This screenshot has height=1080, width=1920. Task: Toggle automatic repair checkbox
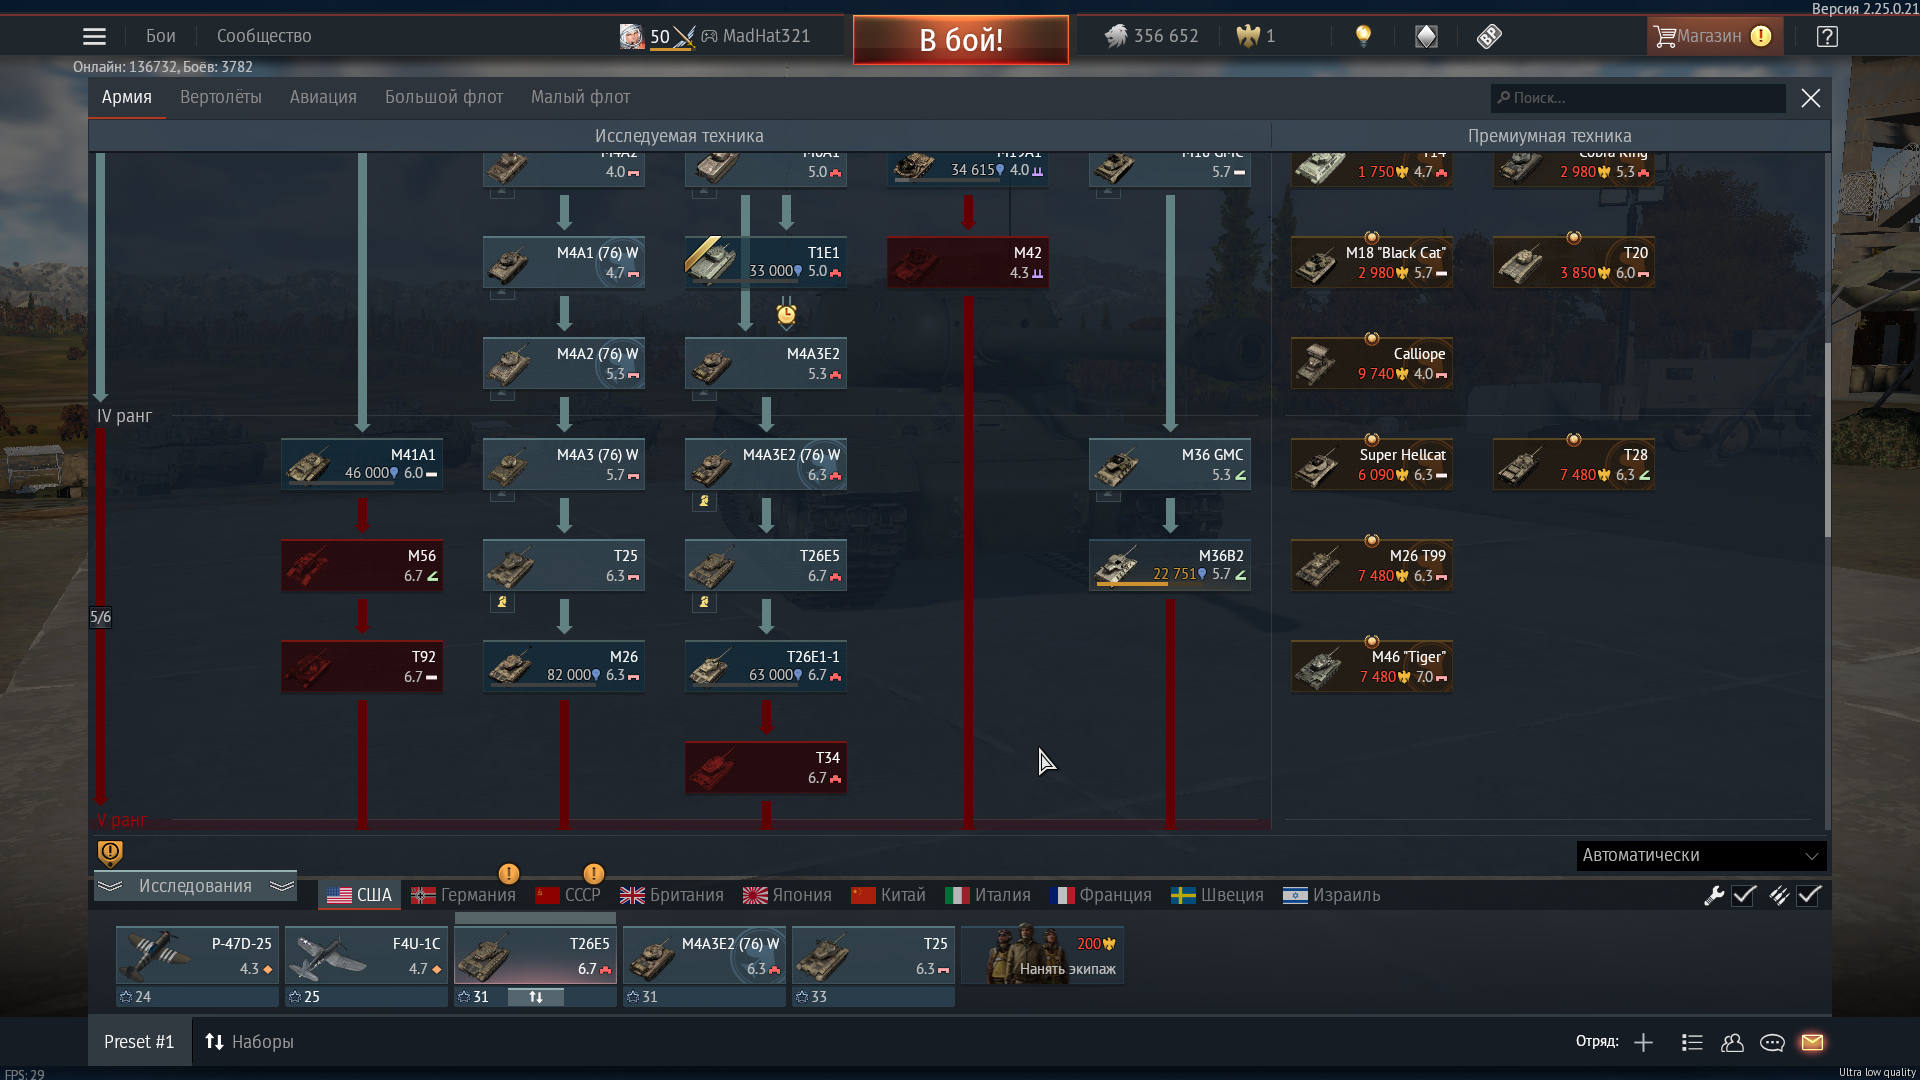pyautogui.click(x=1744, y=895)
